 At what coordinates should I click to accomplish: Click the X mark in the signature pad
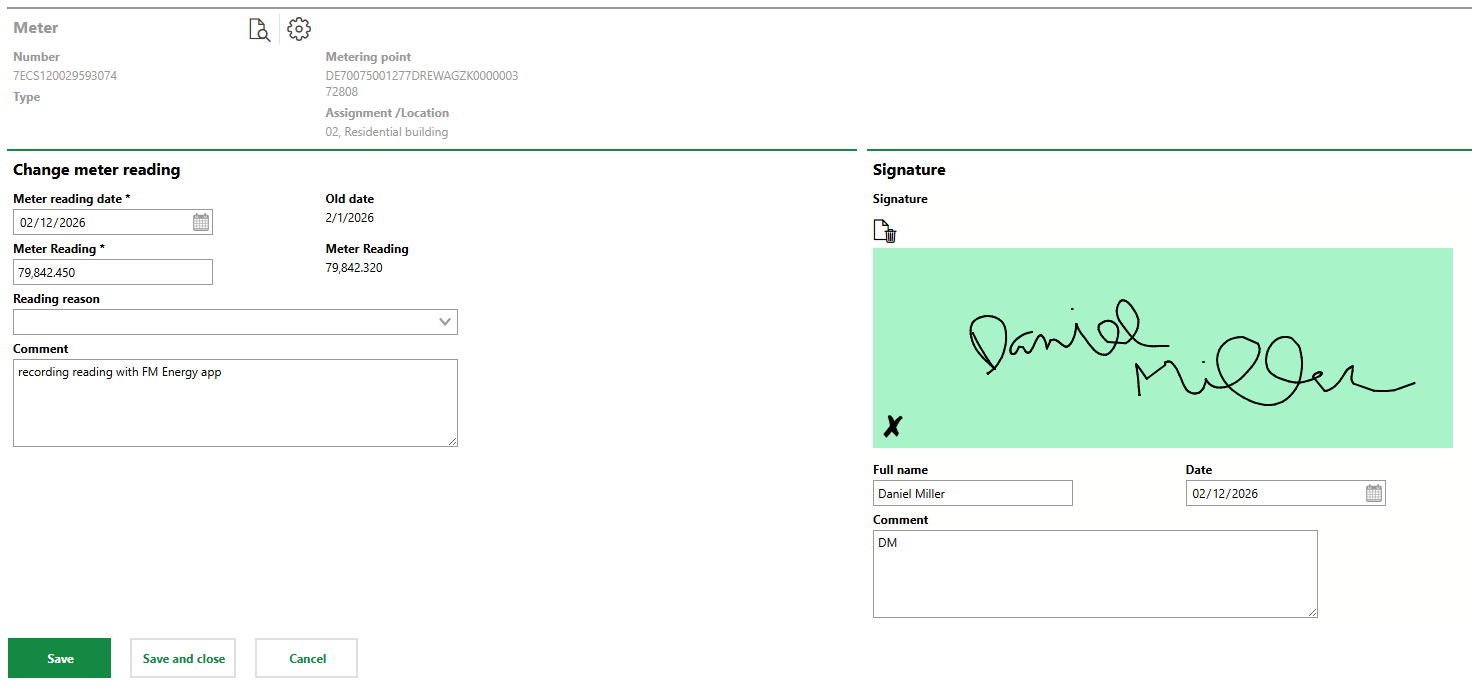tap(892, 427)
